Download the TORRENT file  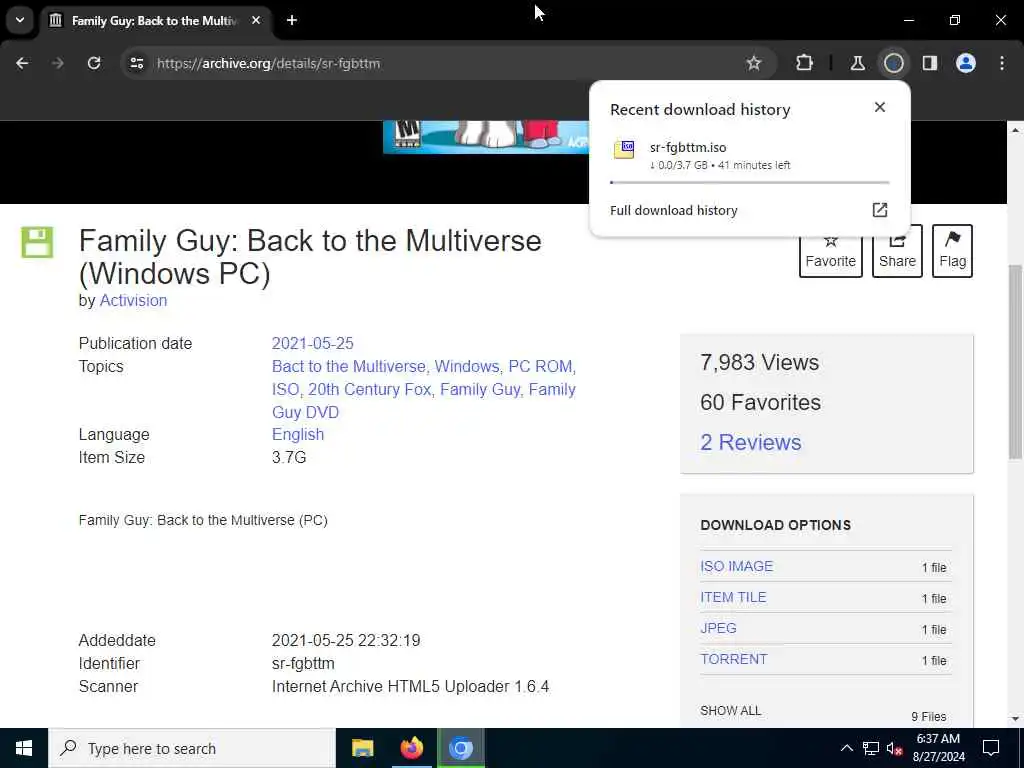point(733,659)
